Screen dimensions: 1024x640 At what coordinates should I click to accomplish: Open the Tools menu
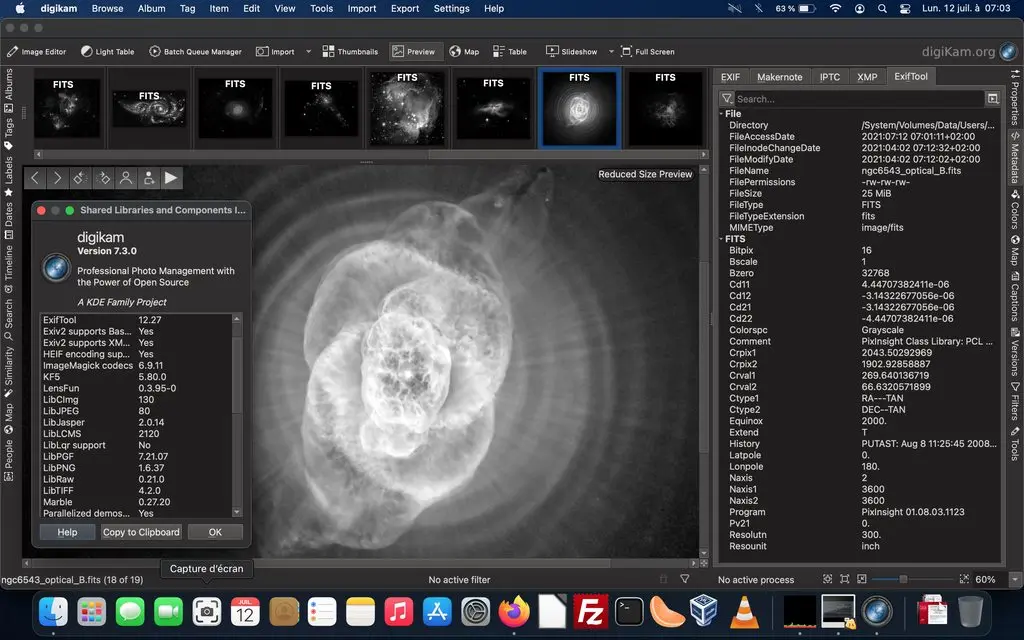tap(321, 8)
